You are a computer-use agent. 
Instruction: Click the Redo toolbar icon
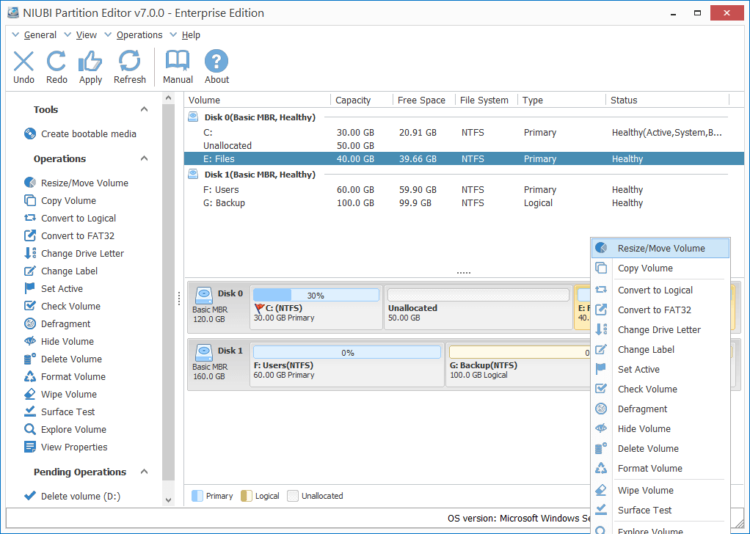point(56,61)
